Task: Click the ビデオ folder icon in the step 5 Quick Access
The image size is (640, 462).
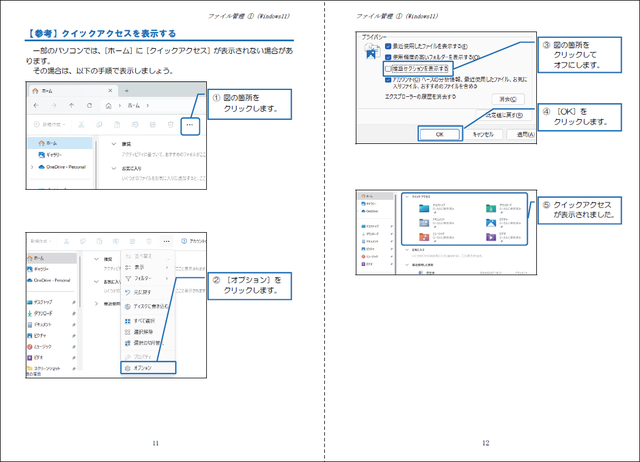Action: 491,237
